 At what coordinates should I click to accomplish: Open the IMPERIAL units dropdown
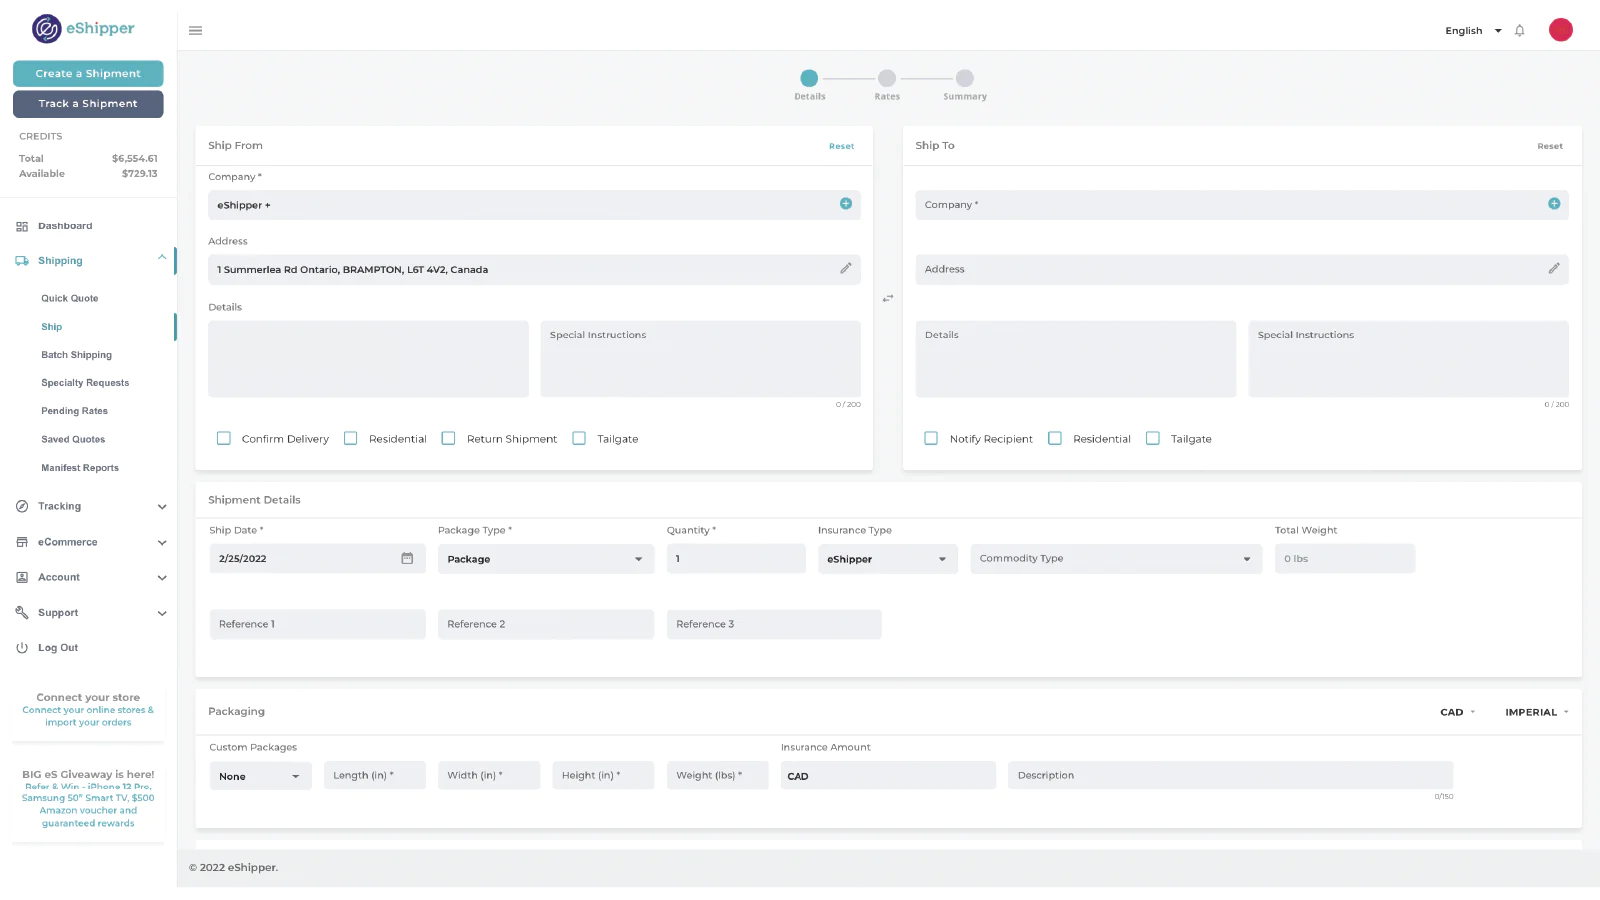click(1537, 712)
